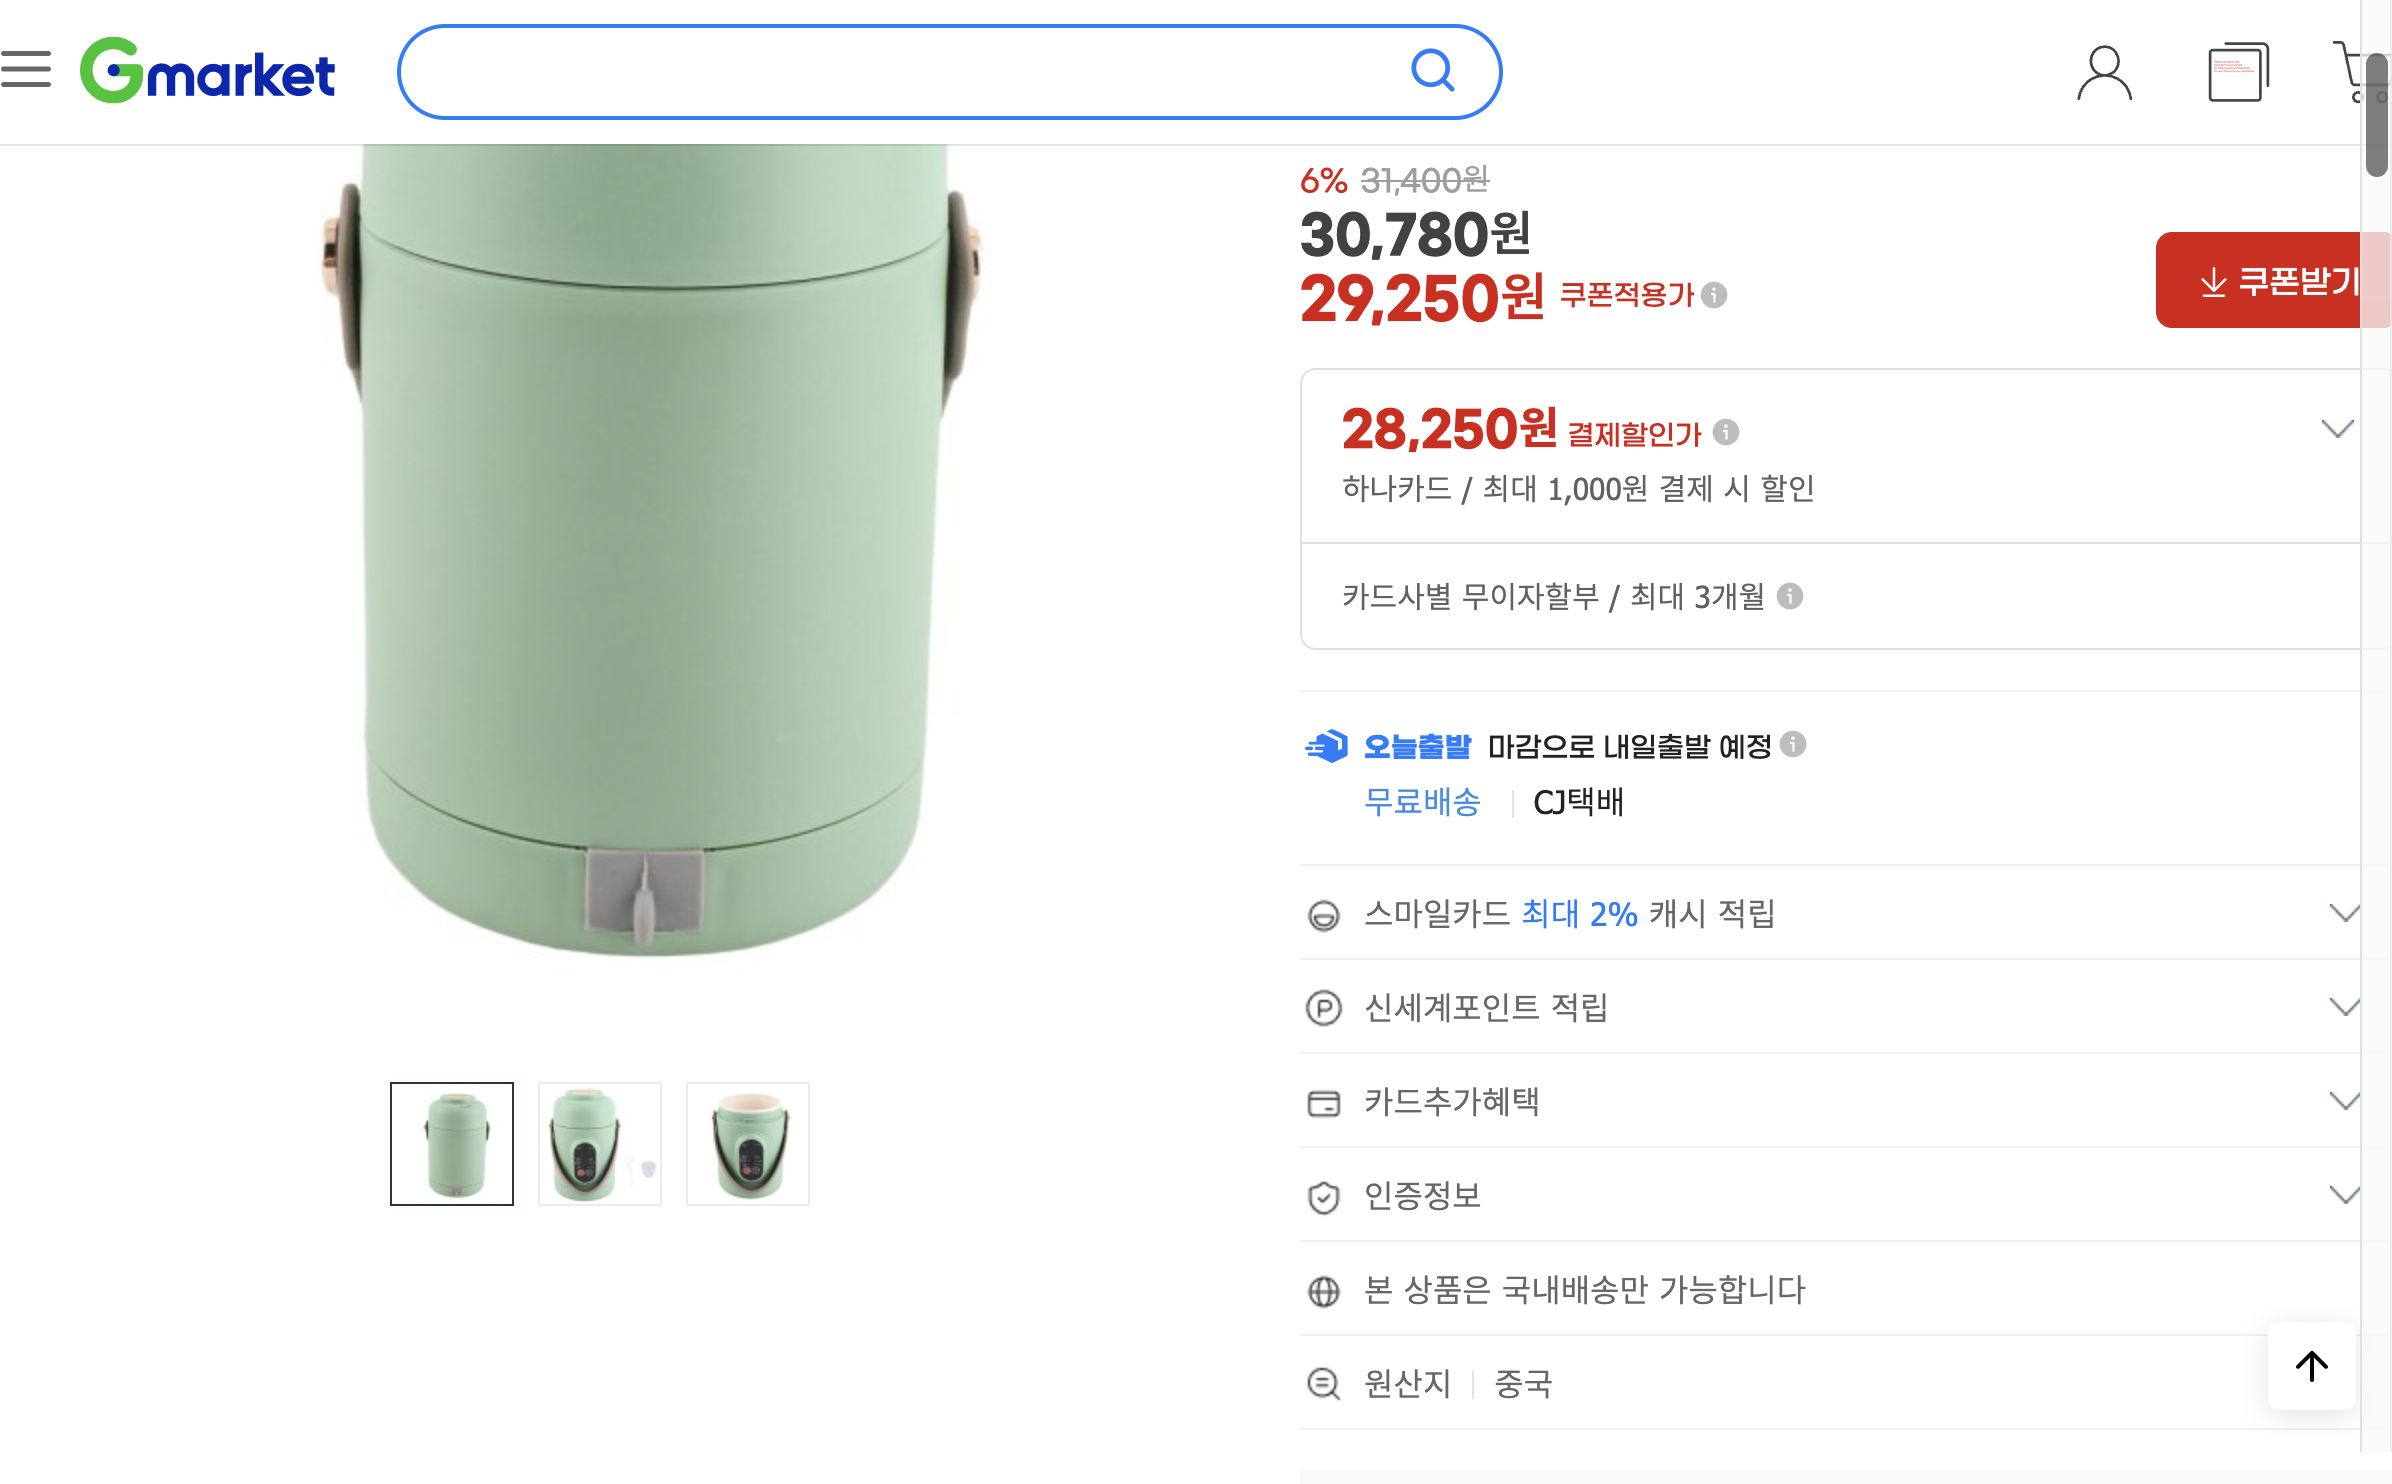Click the search magnifier icon
Image resolution: width=2392 pixels, height=1484 pixels.
tap(1434, 70)
